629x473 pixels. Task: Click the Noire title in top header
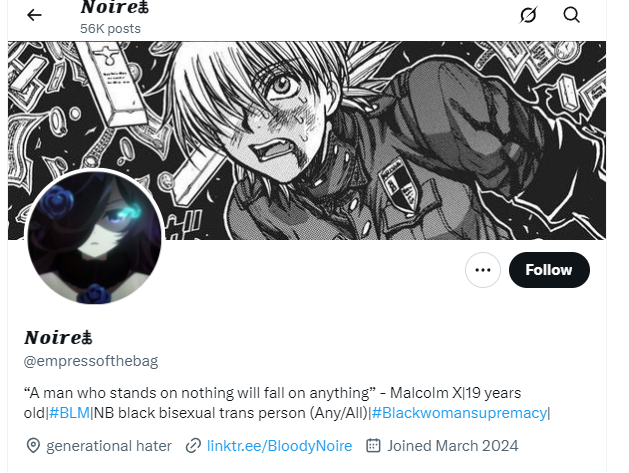click(x=115, y=7)
